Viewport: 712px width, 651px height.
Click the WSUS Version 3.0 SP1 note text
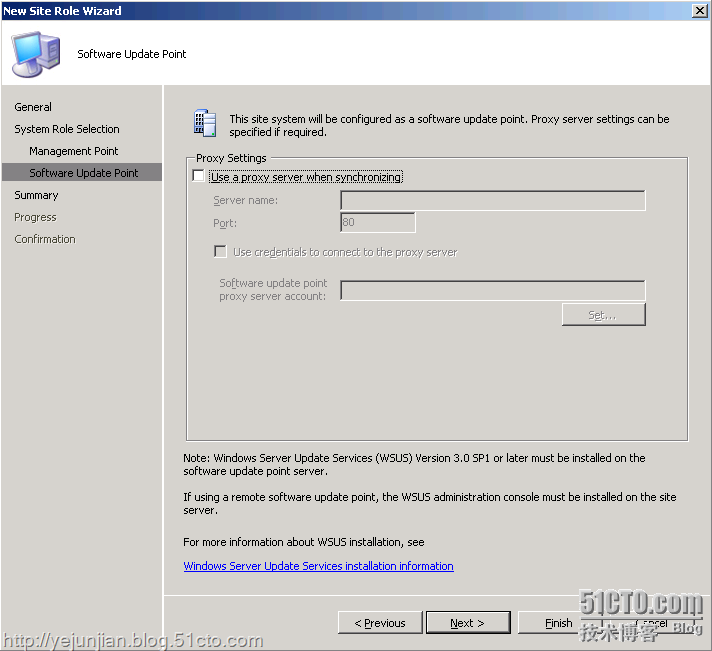pyautogui.click(x=414, y=464)
